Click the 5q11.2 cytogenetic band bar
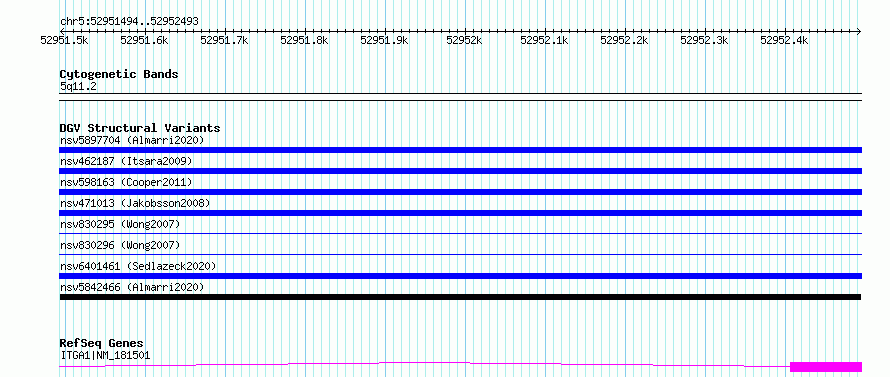890x377 pixels. pos(460,97)
